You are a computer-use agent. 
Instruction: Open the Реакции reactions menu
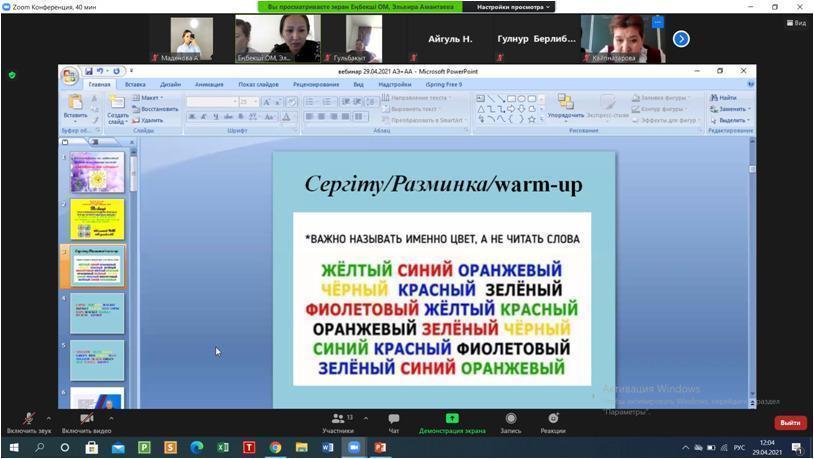[553, 423]
